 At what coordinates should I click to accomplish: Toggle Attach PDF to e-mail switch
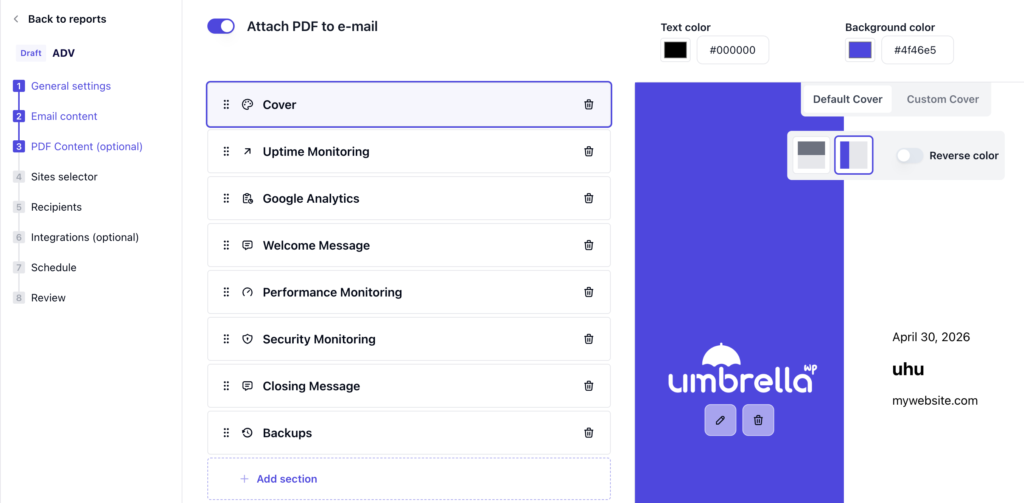[x=221, y=26]
